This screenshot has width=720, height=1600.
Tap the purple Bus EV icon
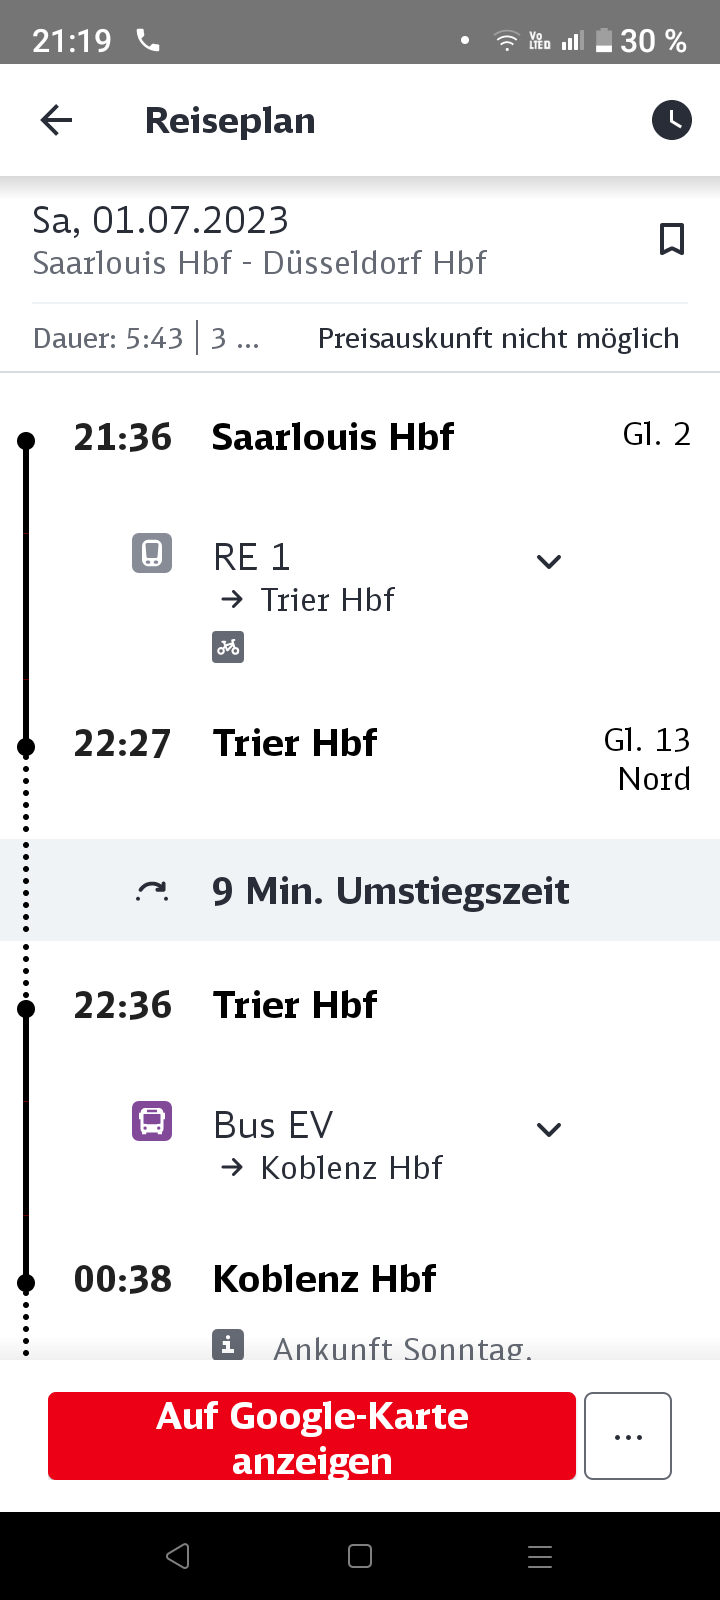tap(152, 1121)
